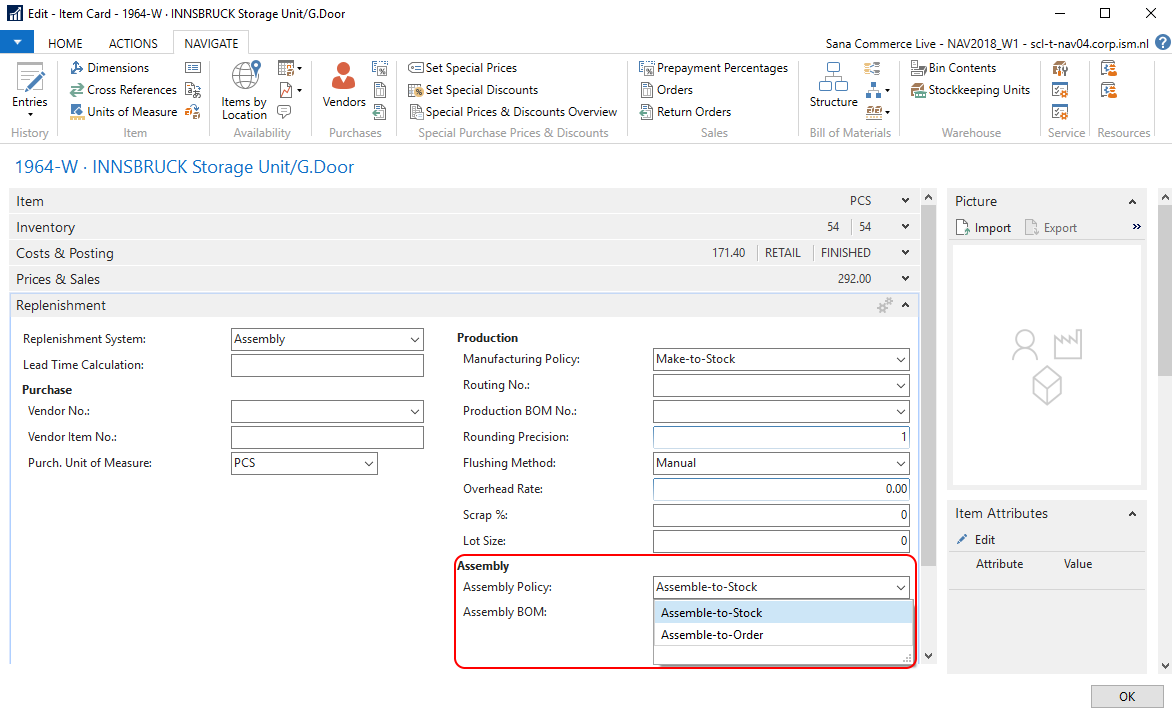Open Prepayment Percentages

[x=721, y=68]
